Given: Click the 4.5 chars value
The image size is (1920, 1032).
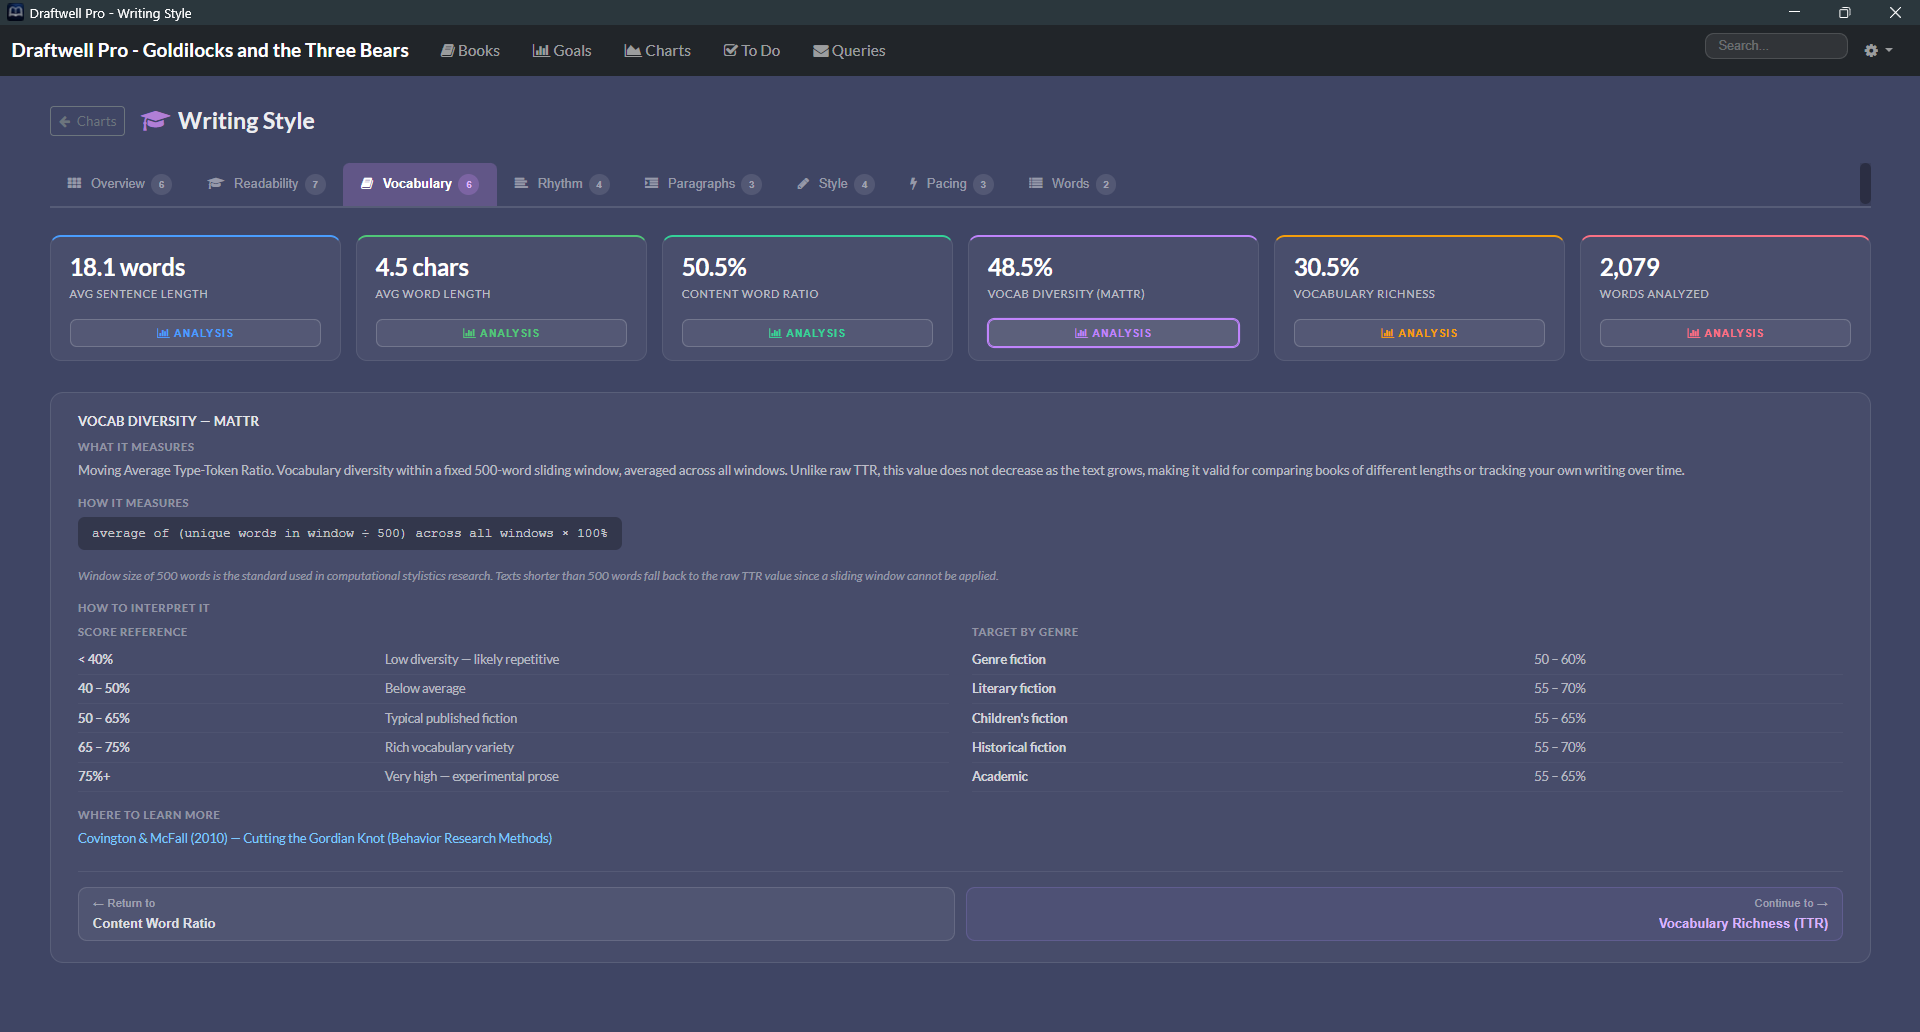Looking at the screenshot, I should click(x=422, y=267).
